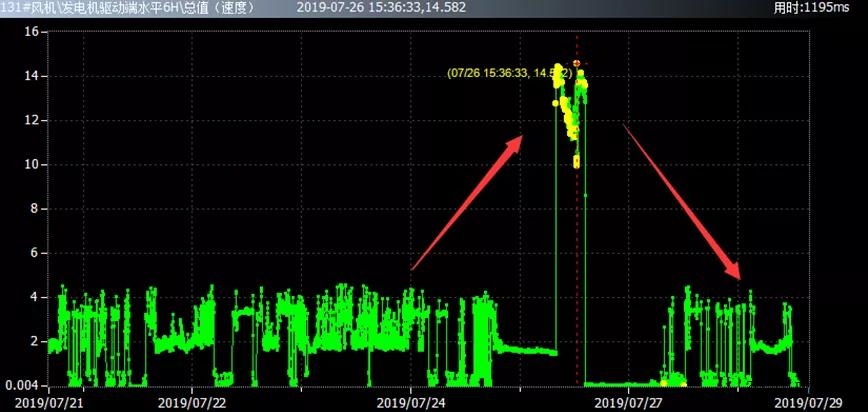Select the 2019/07/22 date on x-axis
This screenshot has width=868, height=412.
(192, 402)
